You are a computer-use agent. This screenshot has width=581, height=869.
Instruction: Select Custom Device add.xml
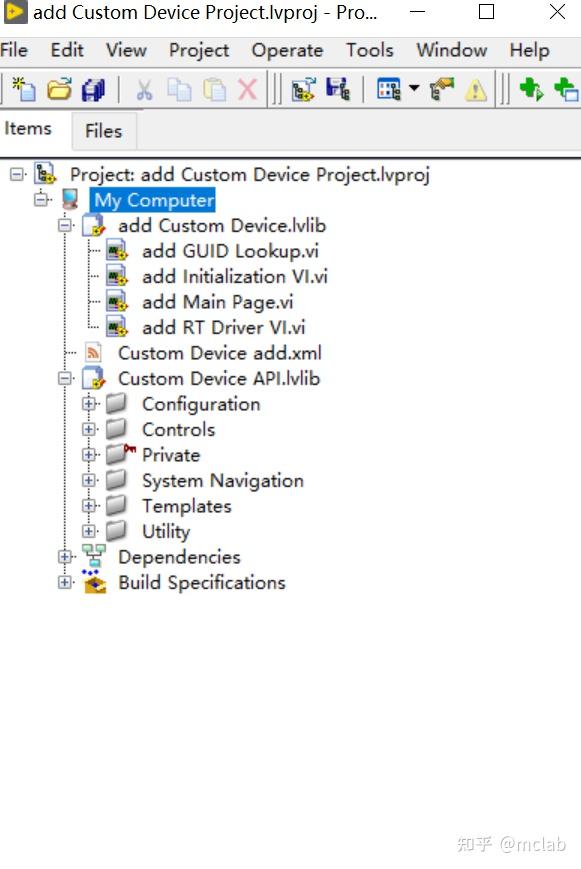(219, 353)
